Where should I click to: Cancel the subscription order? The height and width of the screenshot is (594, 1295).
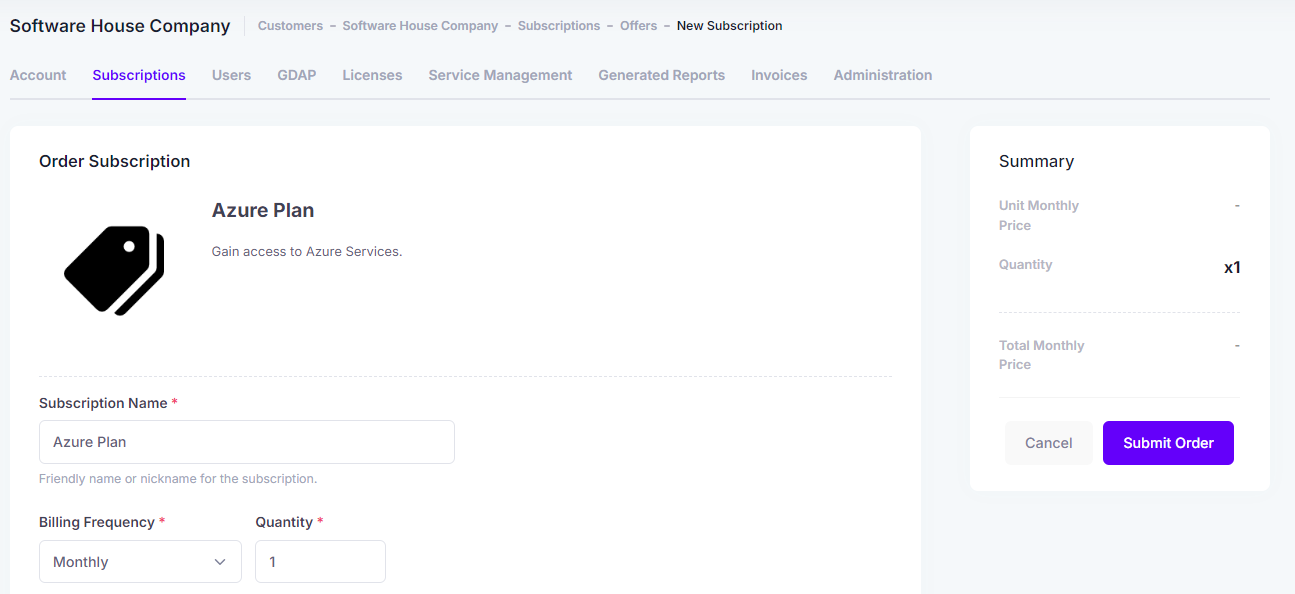point(1049,443)
